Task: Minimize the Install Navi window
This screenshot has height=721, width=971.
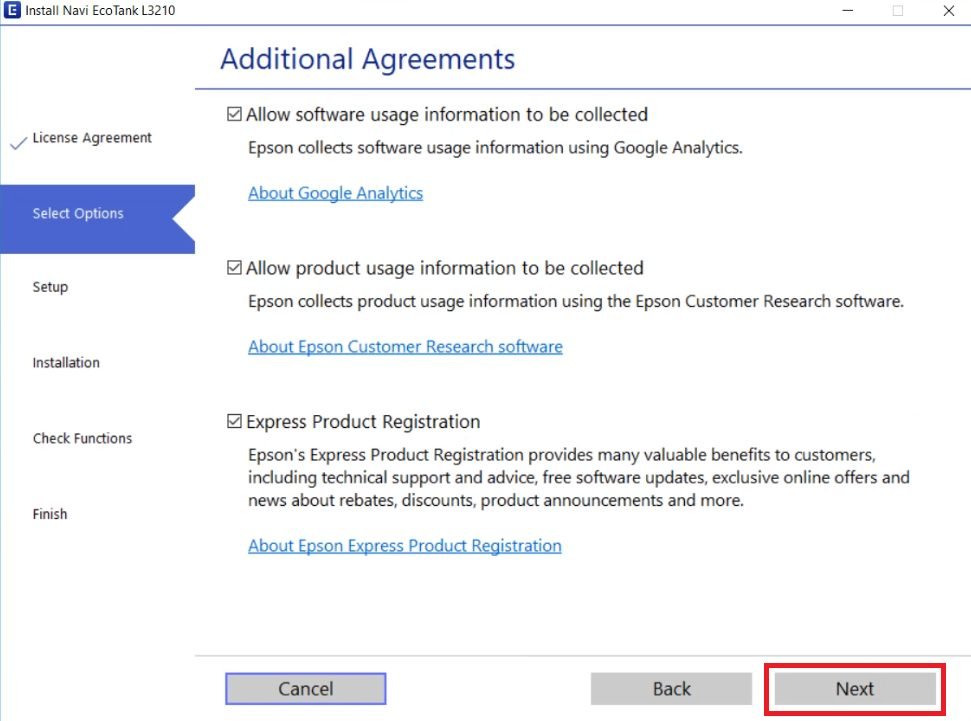Action: click(x=848, y=11)
